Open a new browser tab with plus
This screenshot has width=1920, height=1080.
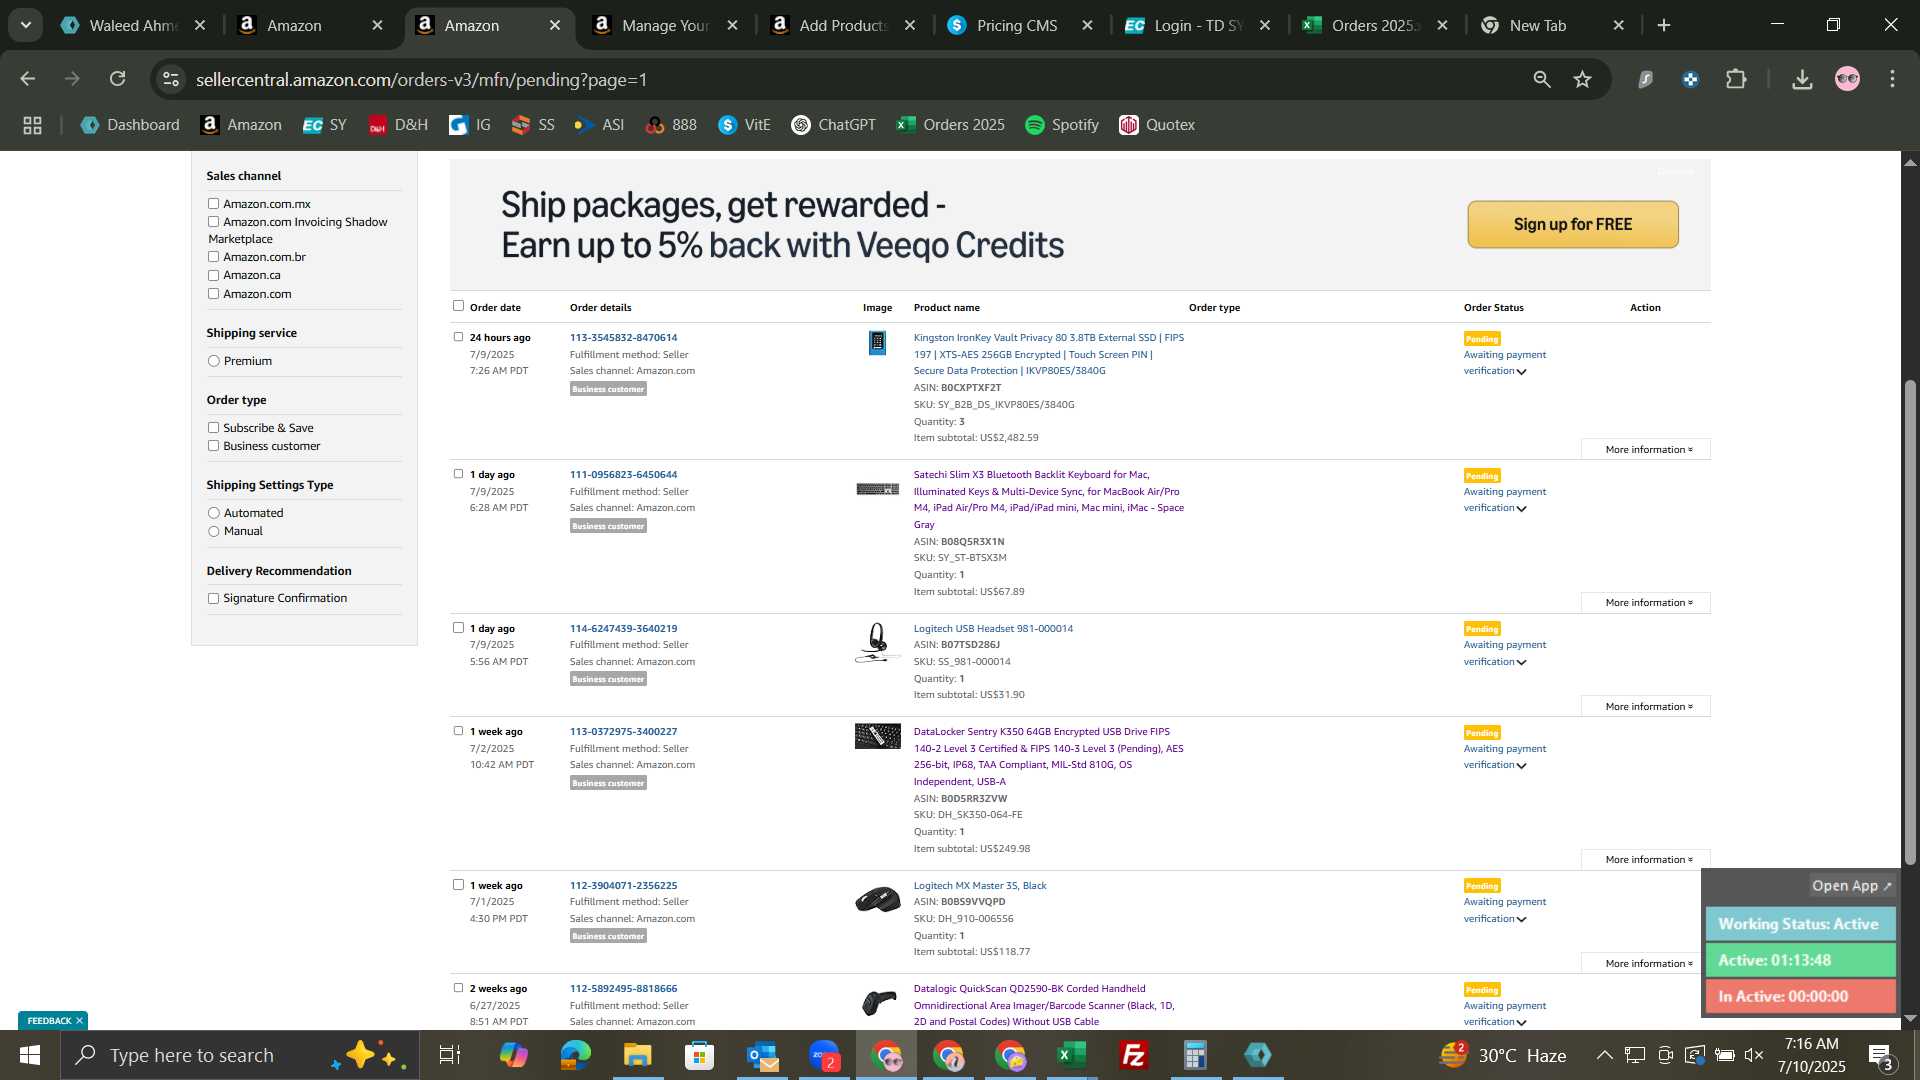1664,25
